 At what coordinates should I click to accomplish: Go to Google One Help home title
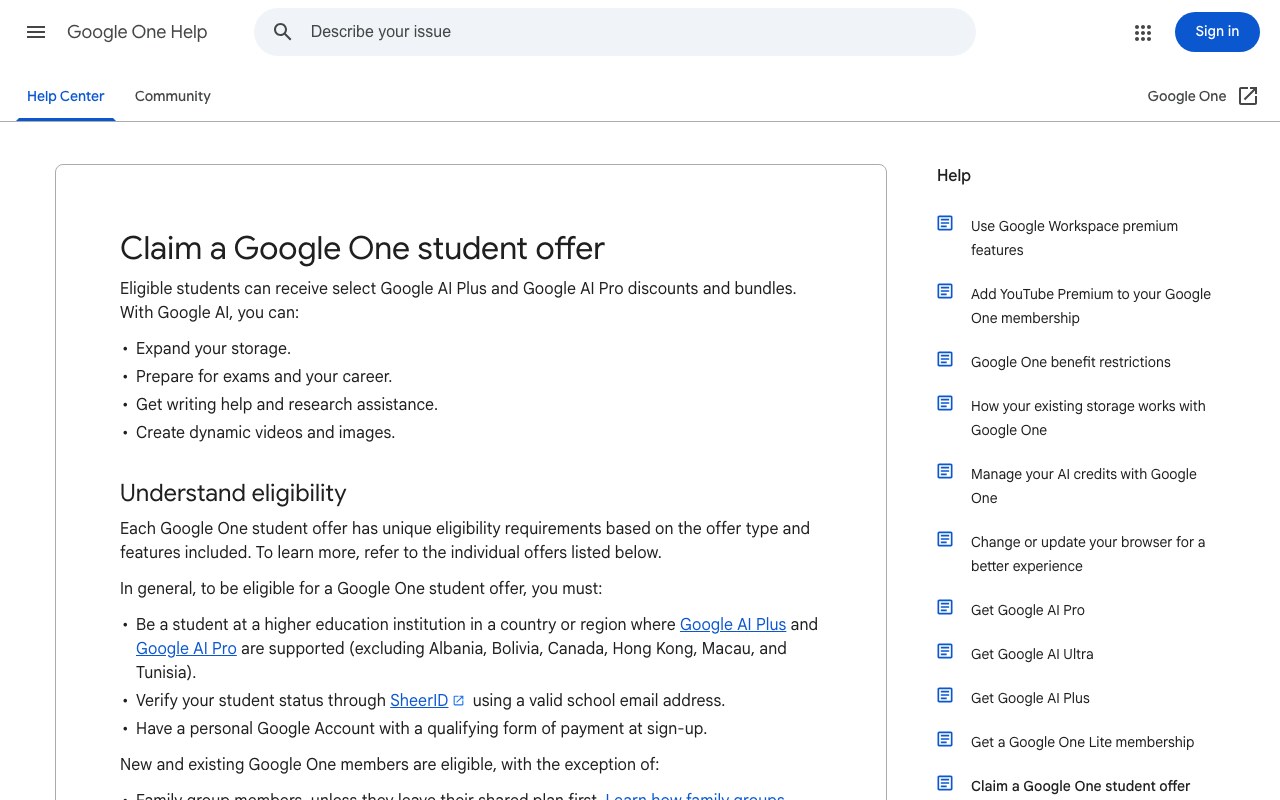[137, 32]
